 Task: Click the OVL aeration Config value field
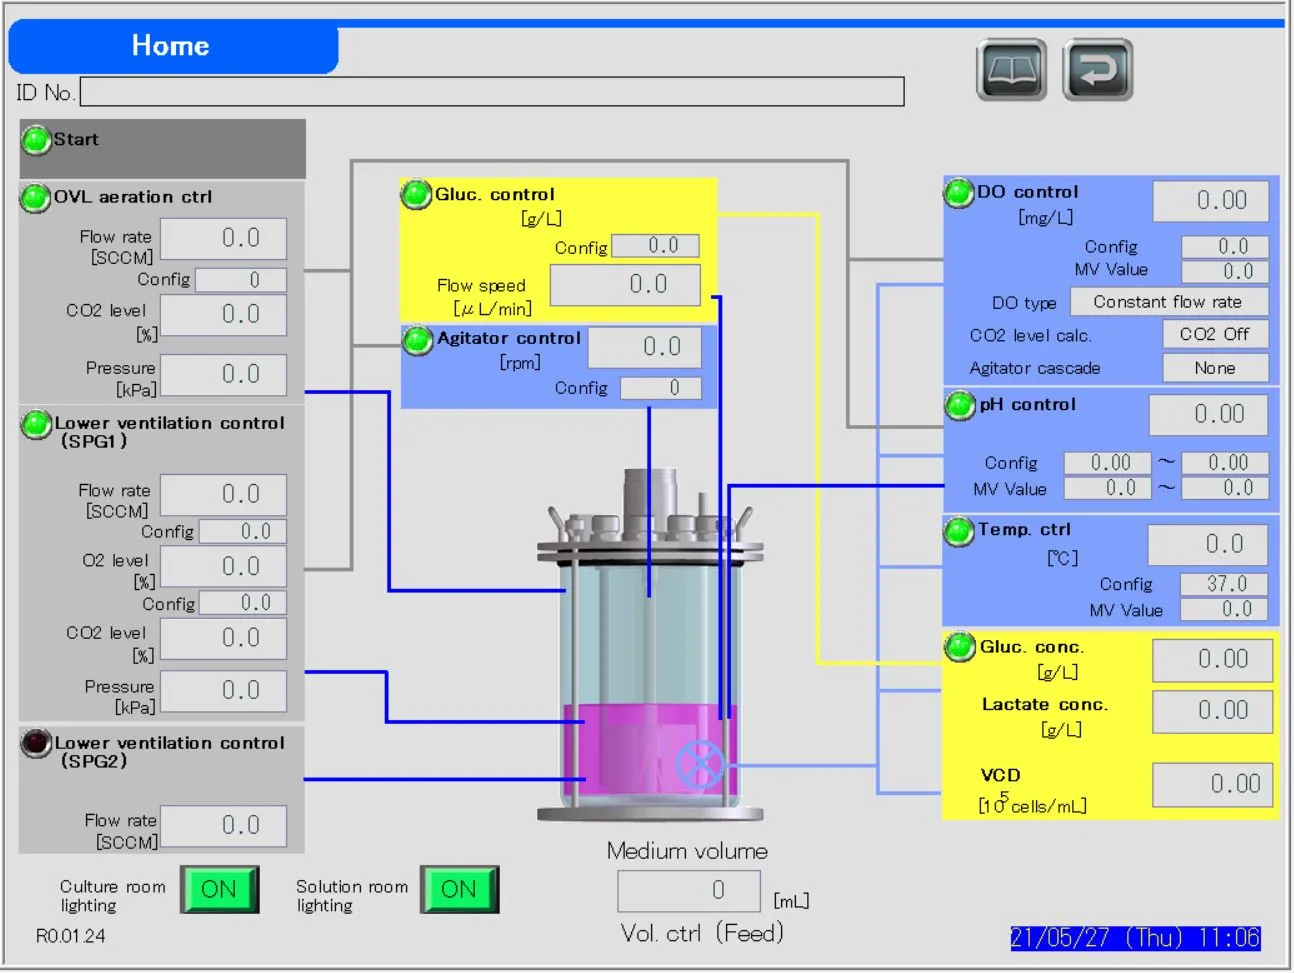(x=241, y=280)
